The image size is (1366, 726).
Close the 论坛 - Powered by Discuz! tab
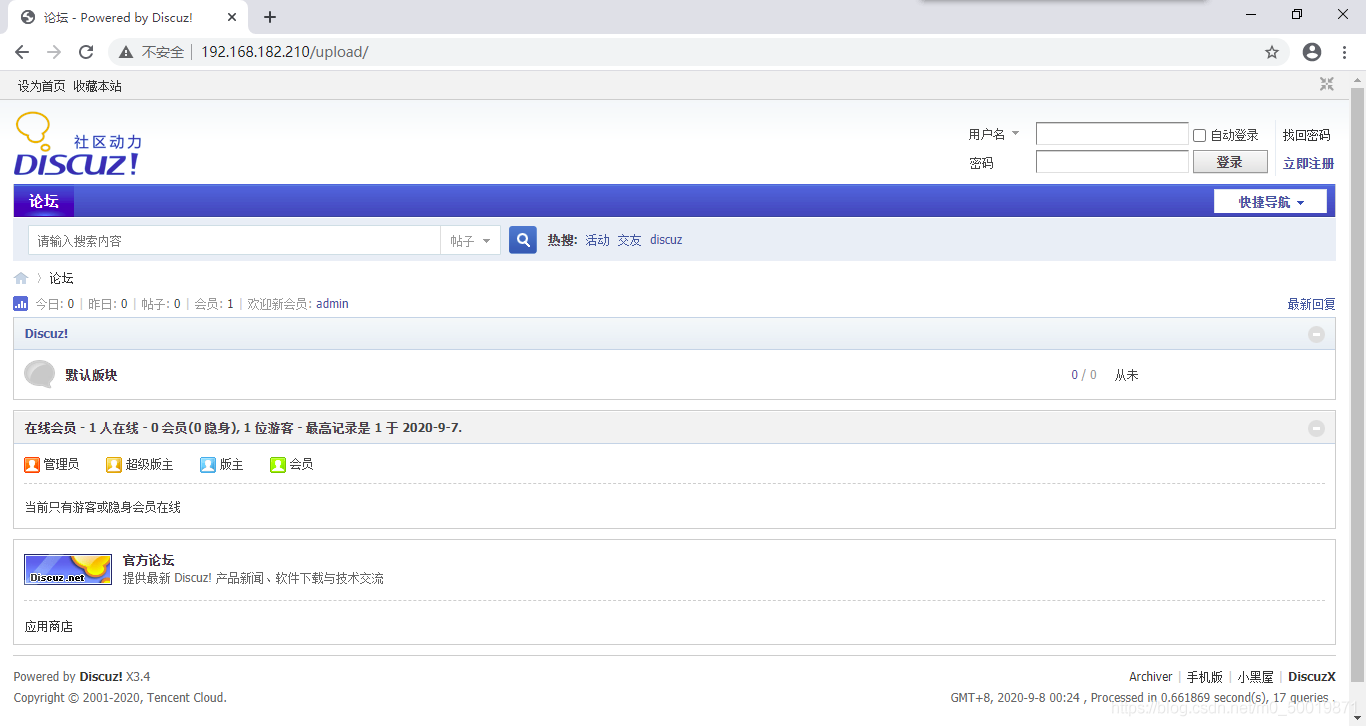pos(232,17)
